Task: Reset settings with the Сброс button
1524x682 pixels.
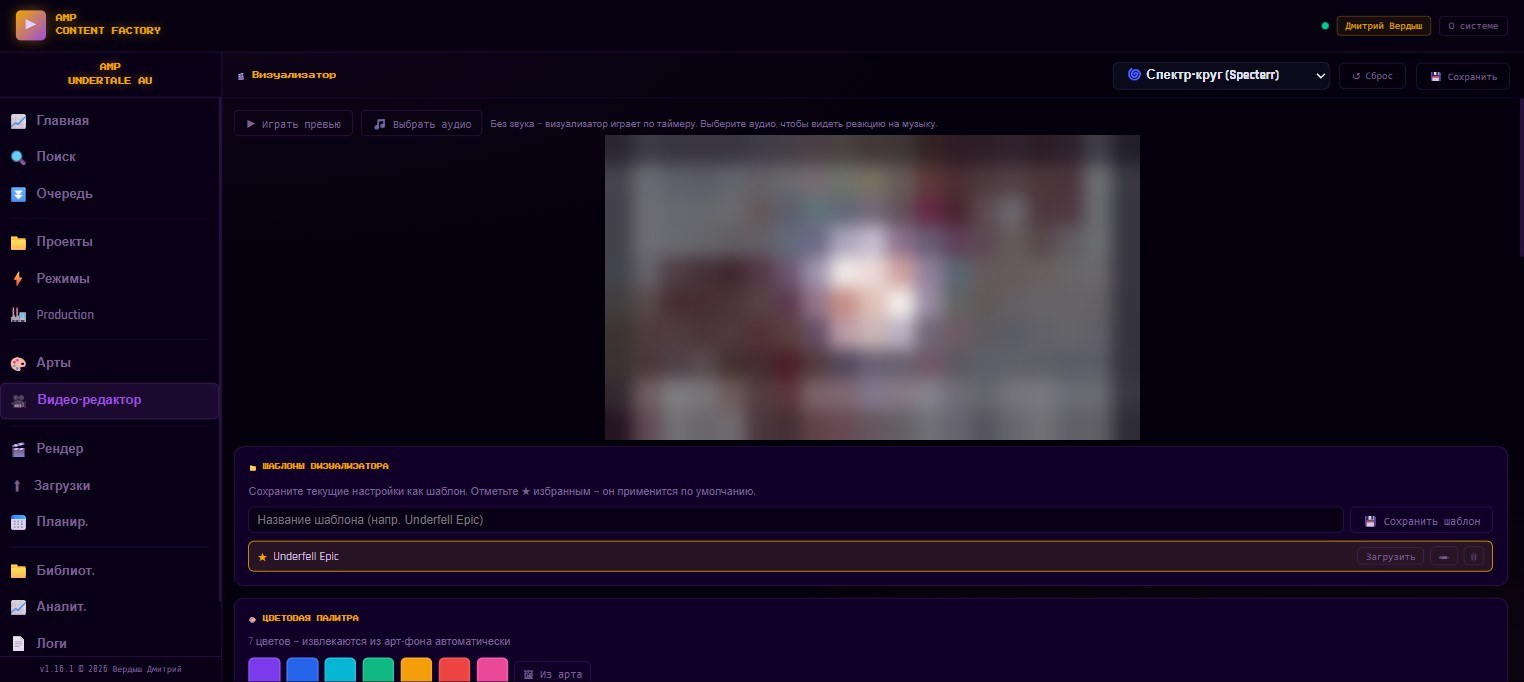Action: (x=1372, y=76)
